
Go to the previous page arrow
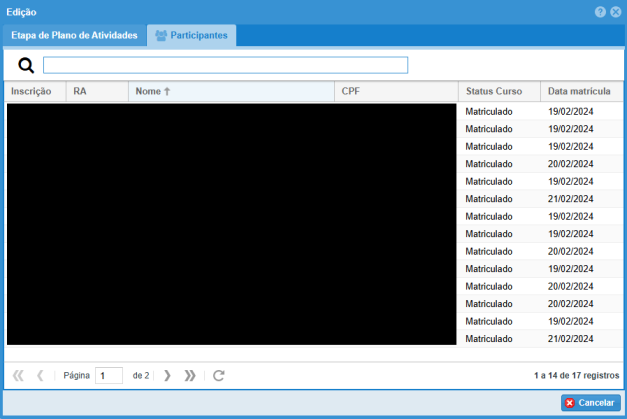(x=40, y=376)
